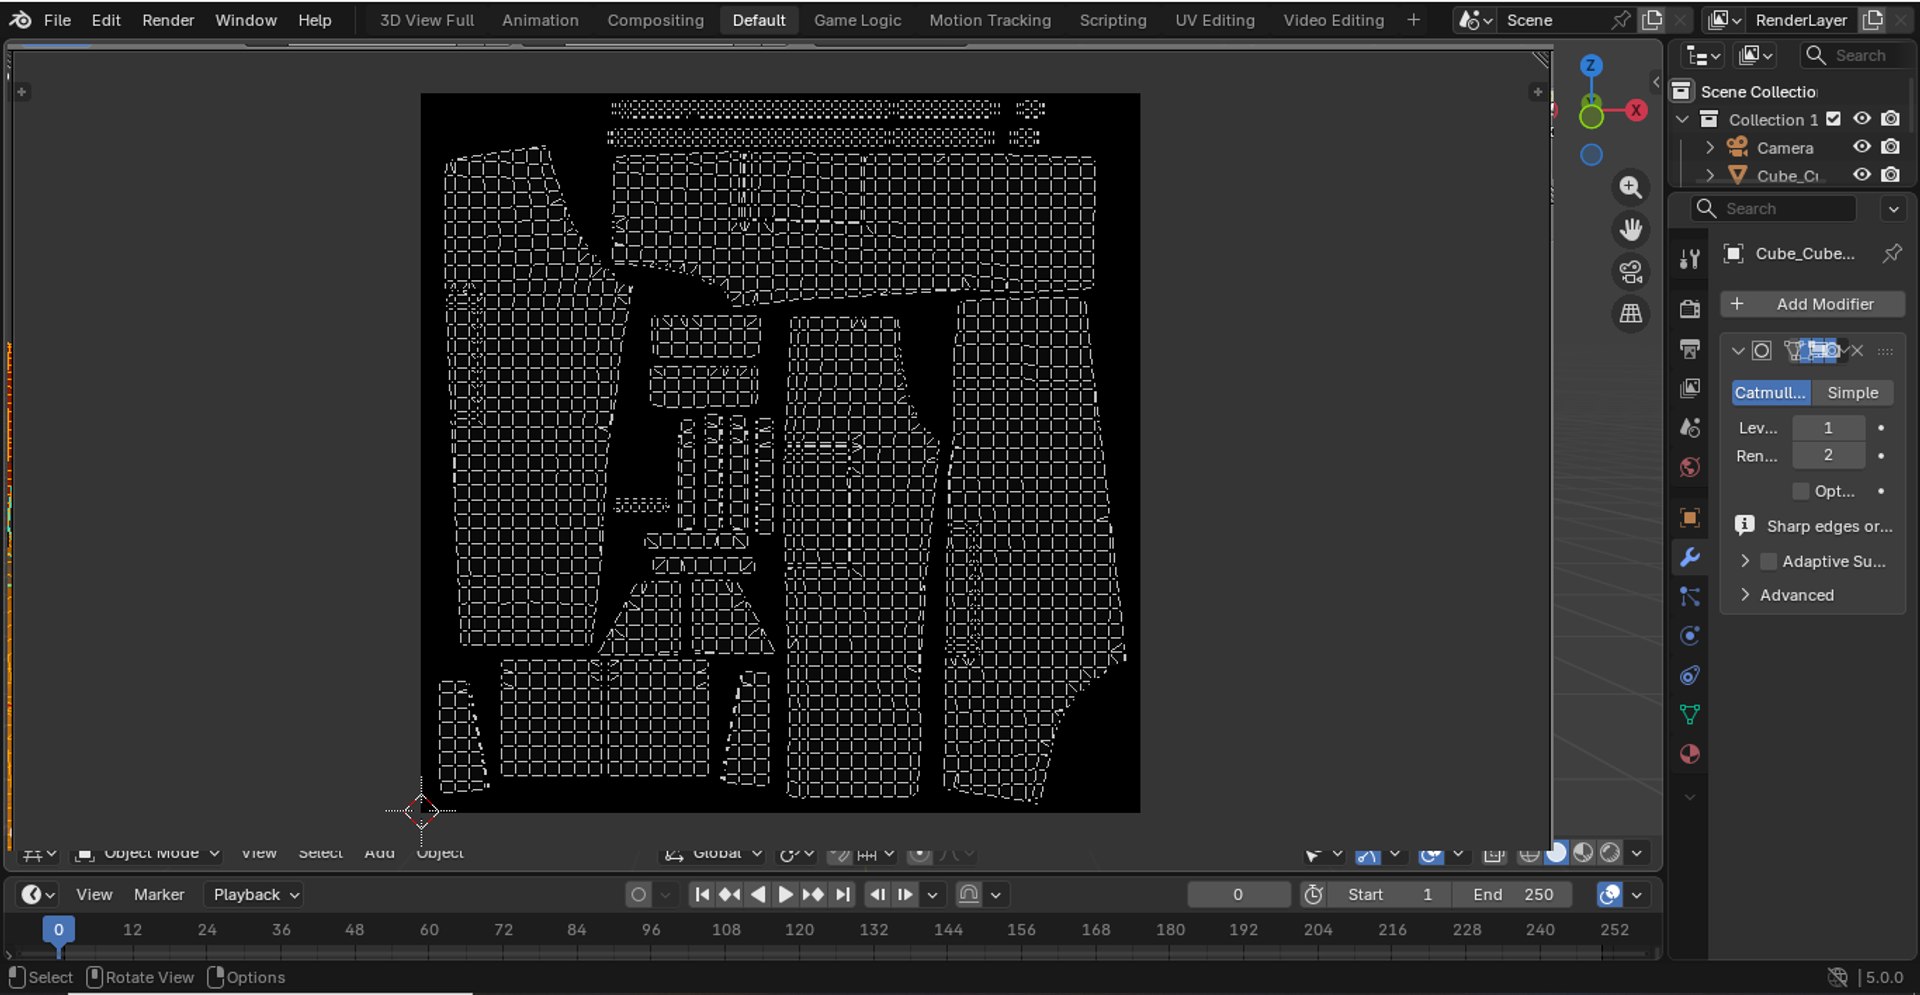Open the Scene properties tab
The height and width of the screenshot is (995, 1920).
point(1690,428)
